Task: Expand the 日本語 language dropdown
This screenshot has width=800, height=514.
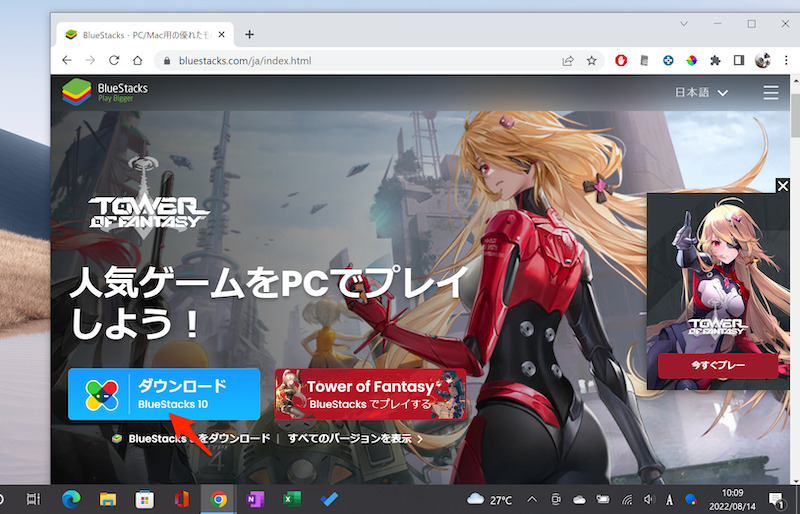Action: click(x=701, y=93)
